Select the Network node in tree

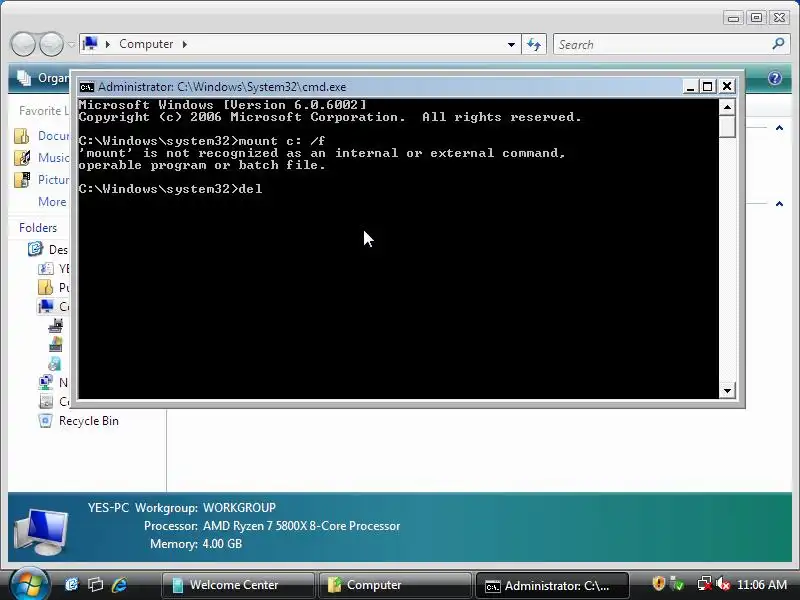click(54, 382)
